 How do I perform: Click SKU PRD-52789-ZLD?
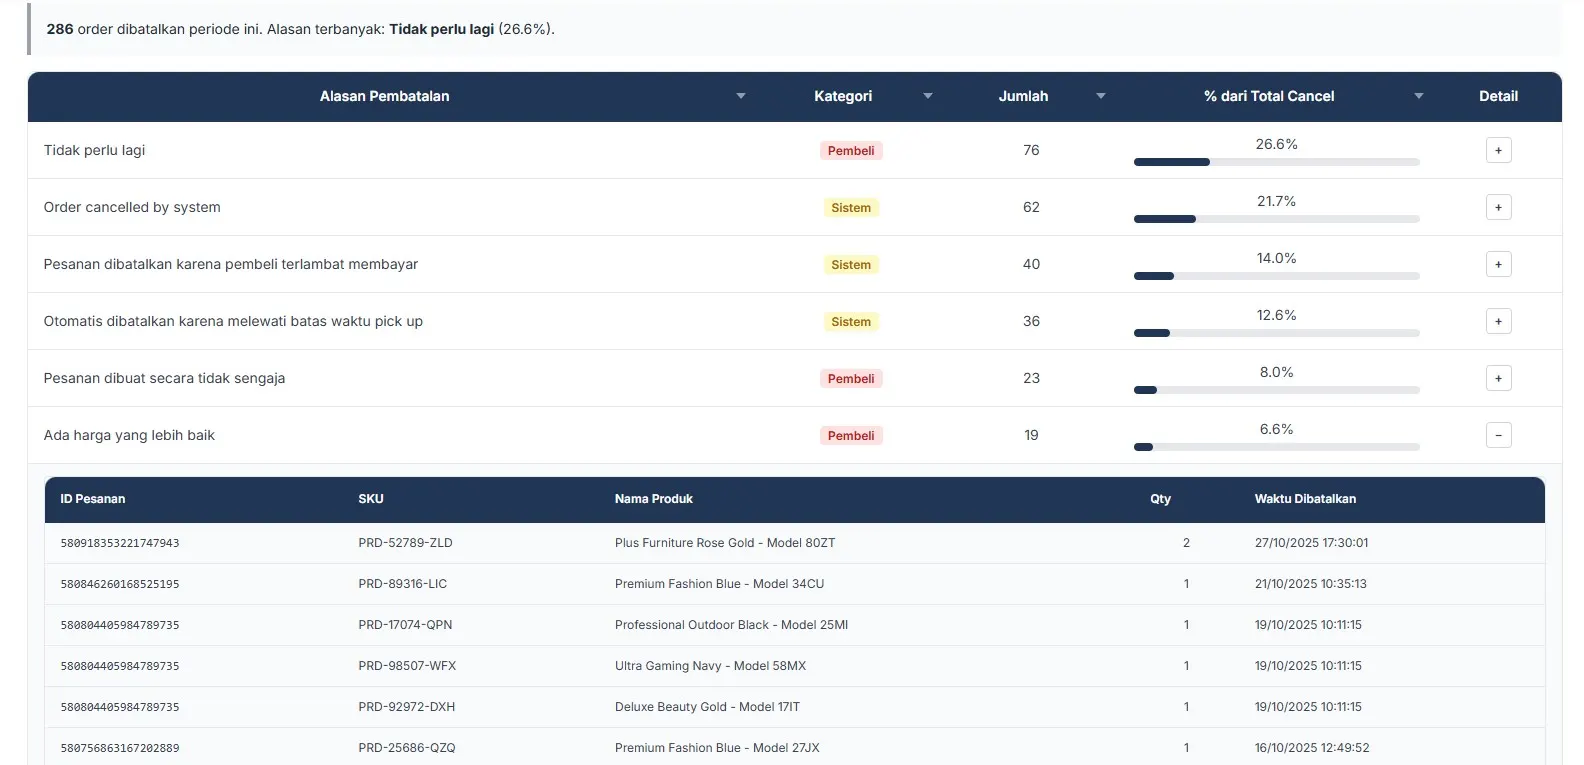tap(405, 543)
